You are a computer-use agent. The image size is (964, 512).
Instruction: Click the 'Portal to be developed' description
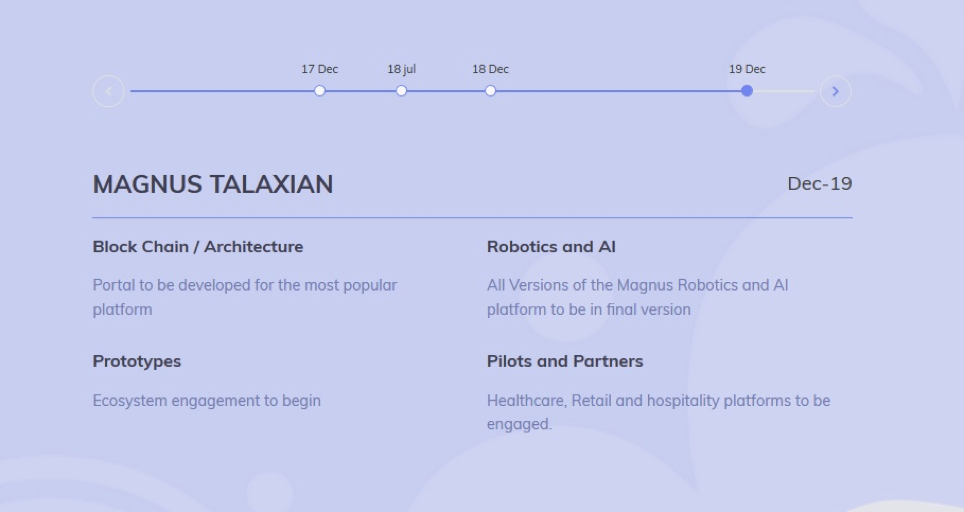coord(245,297)
